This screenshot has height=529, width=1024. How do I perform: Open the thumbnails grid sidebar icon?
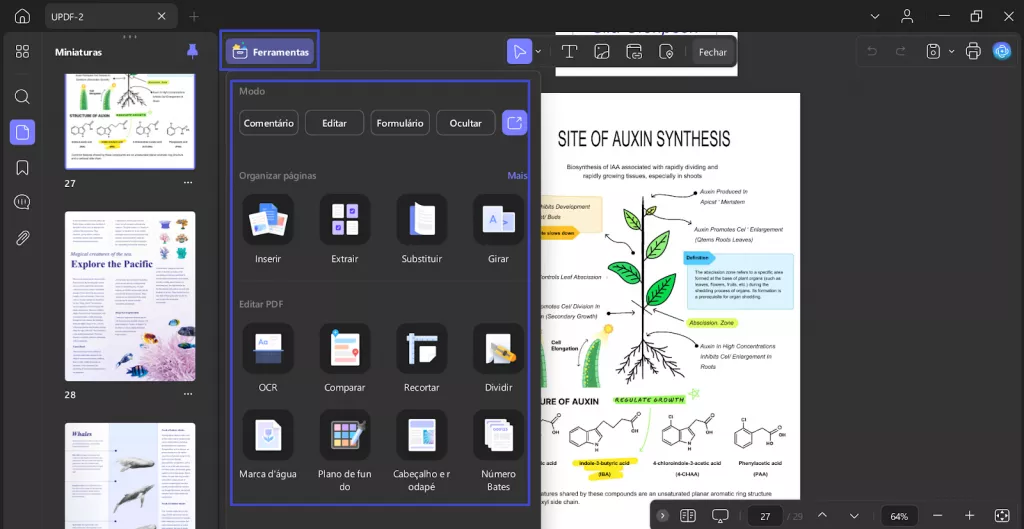tap(22, 52)
